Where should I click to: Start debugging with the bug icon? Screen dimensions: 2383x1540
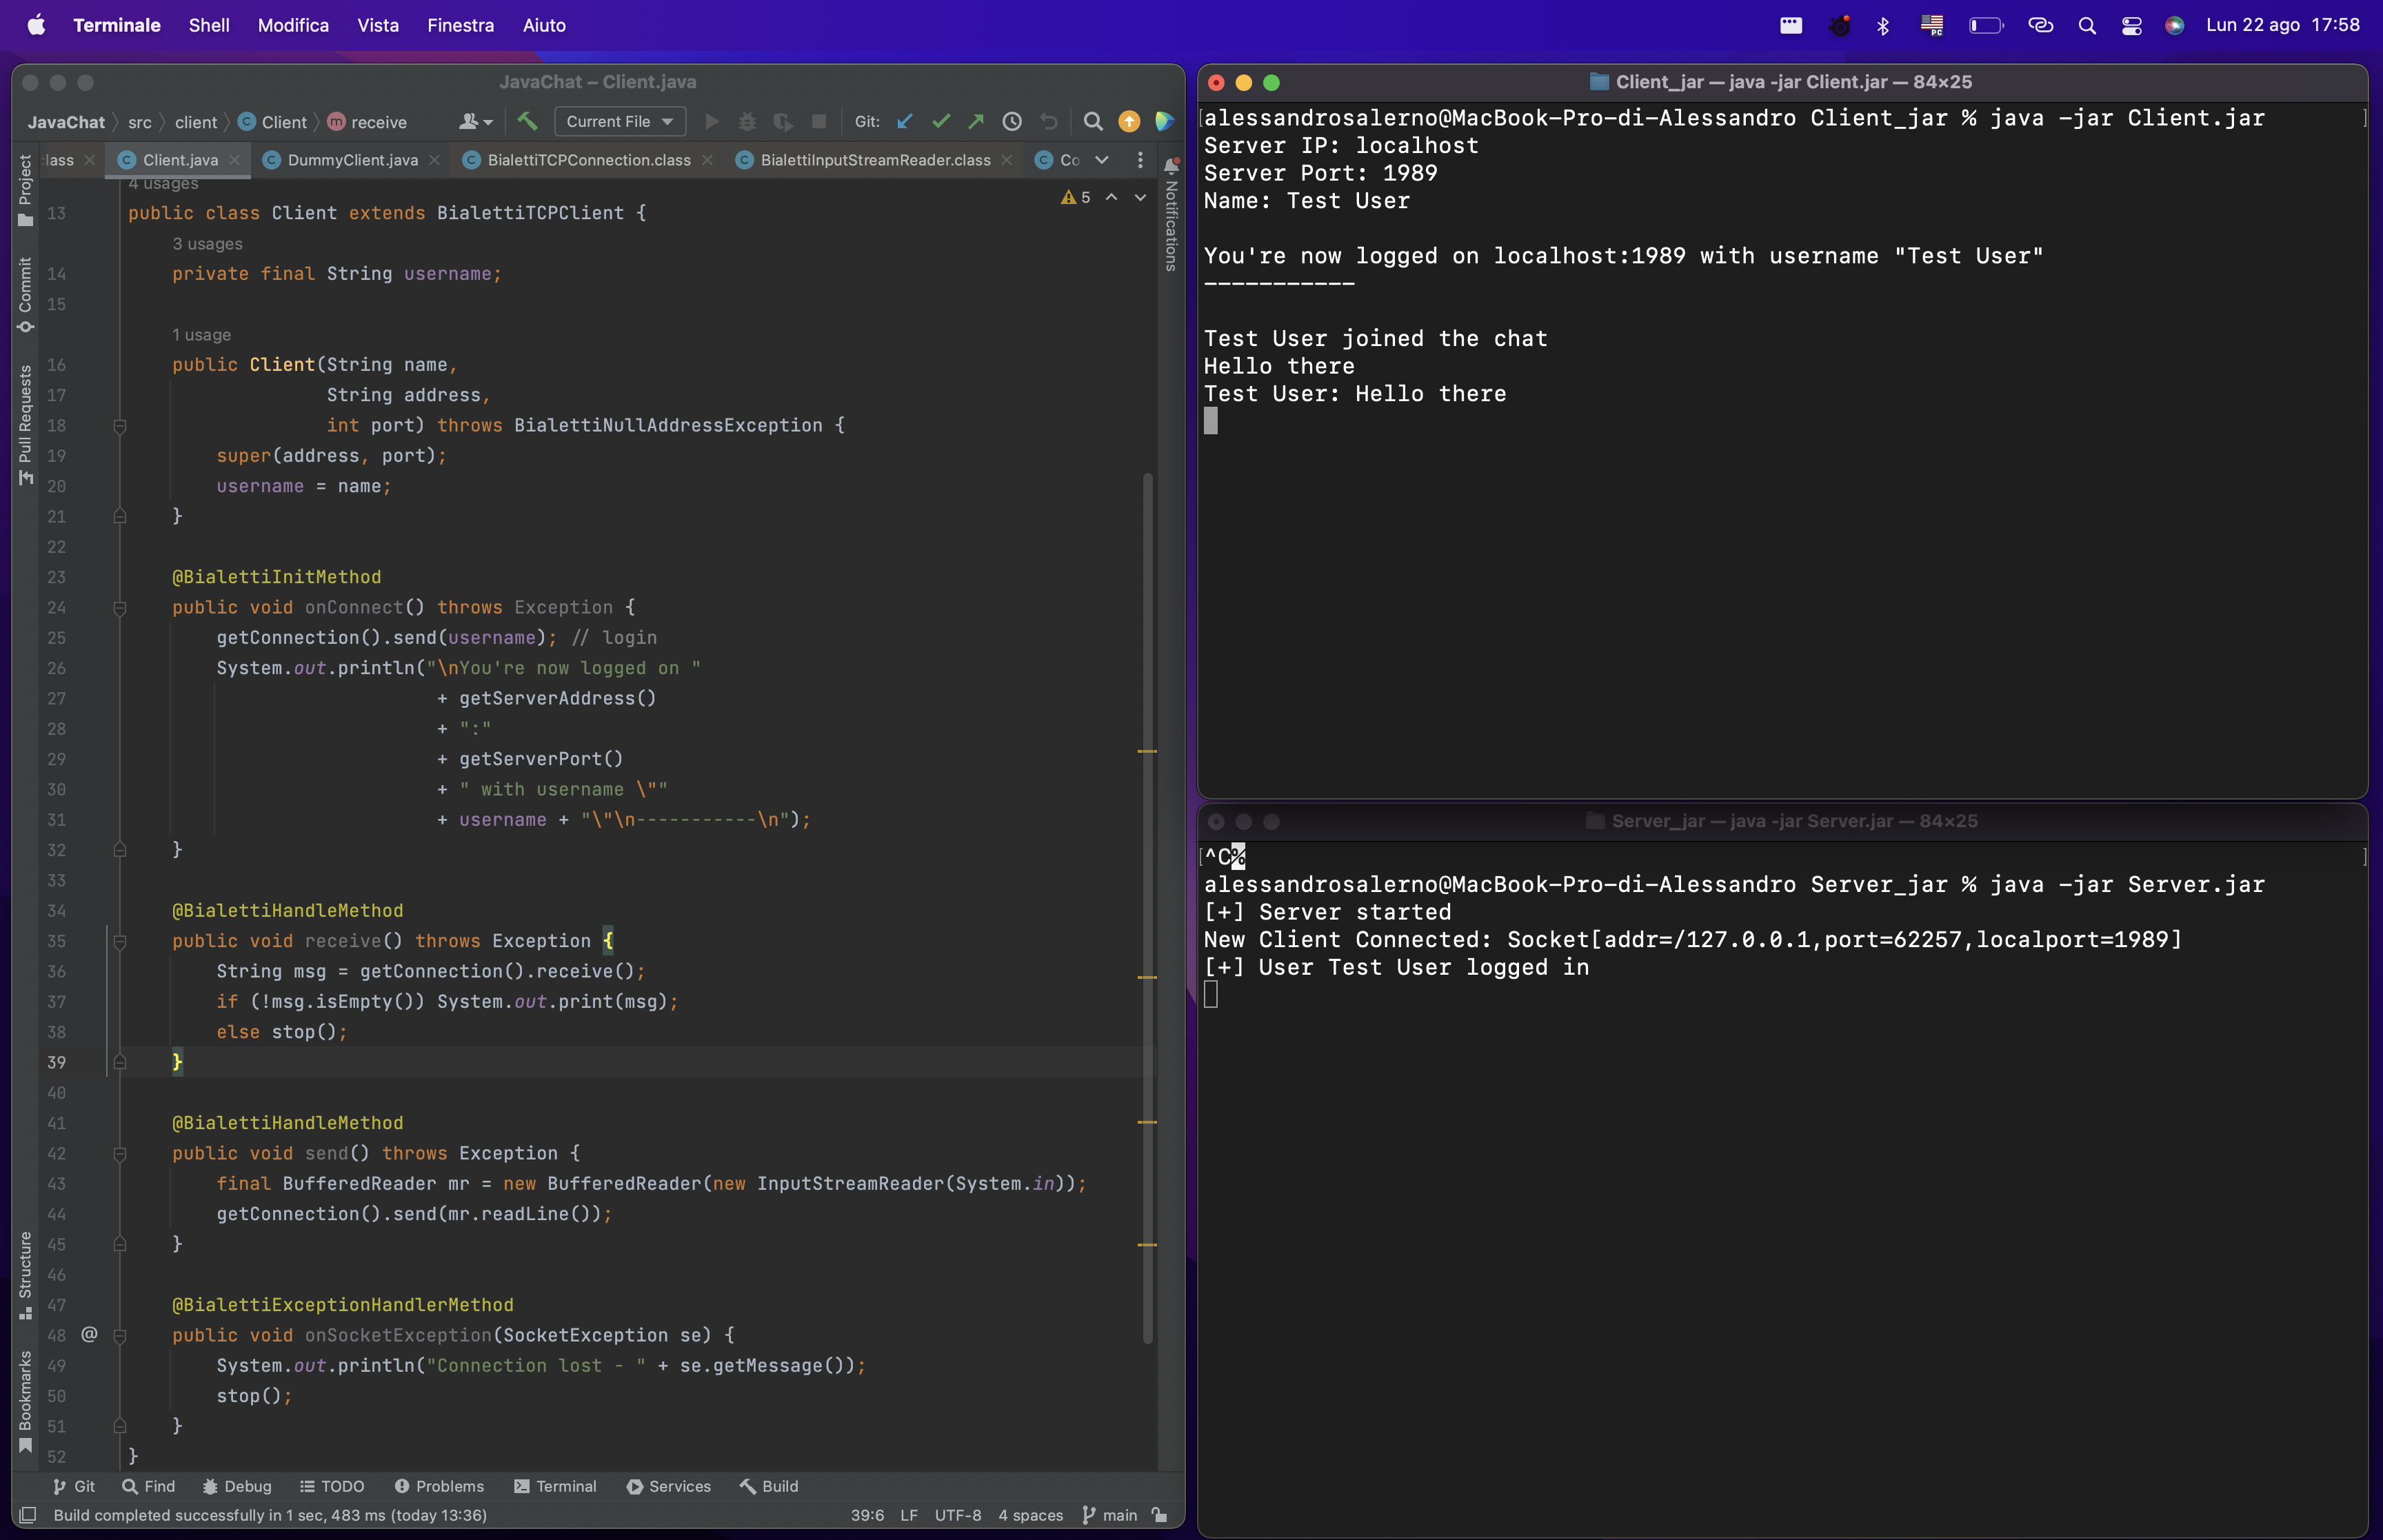pyautogui.click(x=747, y=121)
